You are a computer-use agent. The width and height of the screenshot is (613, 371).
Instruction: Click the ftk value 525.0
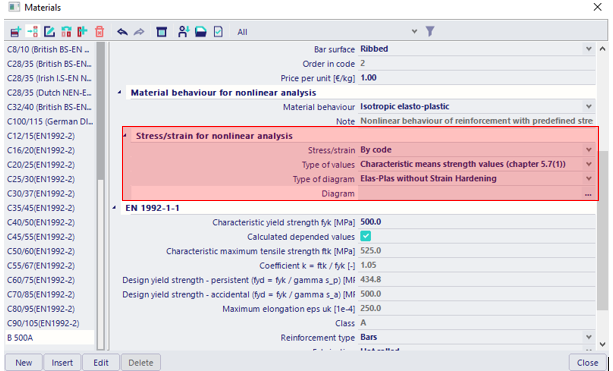[371, 251]
